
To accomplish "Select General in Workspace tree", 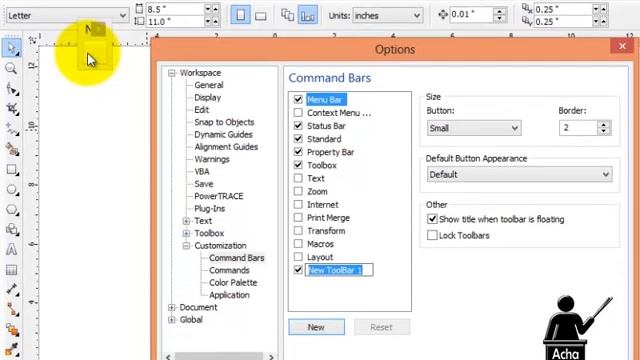I will (x=209, y=85).
